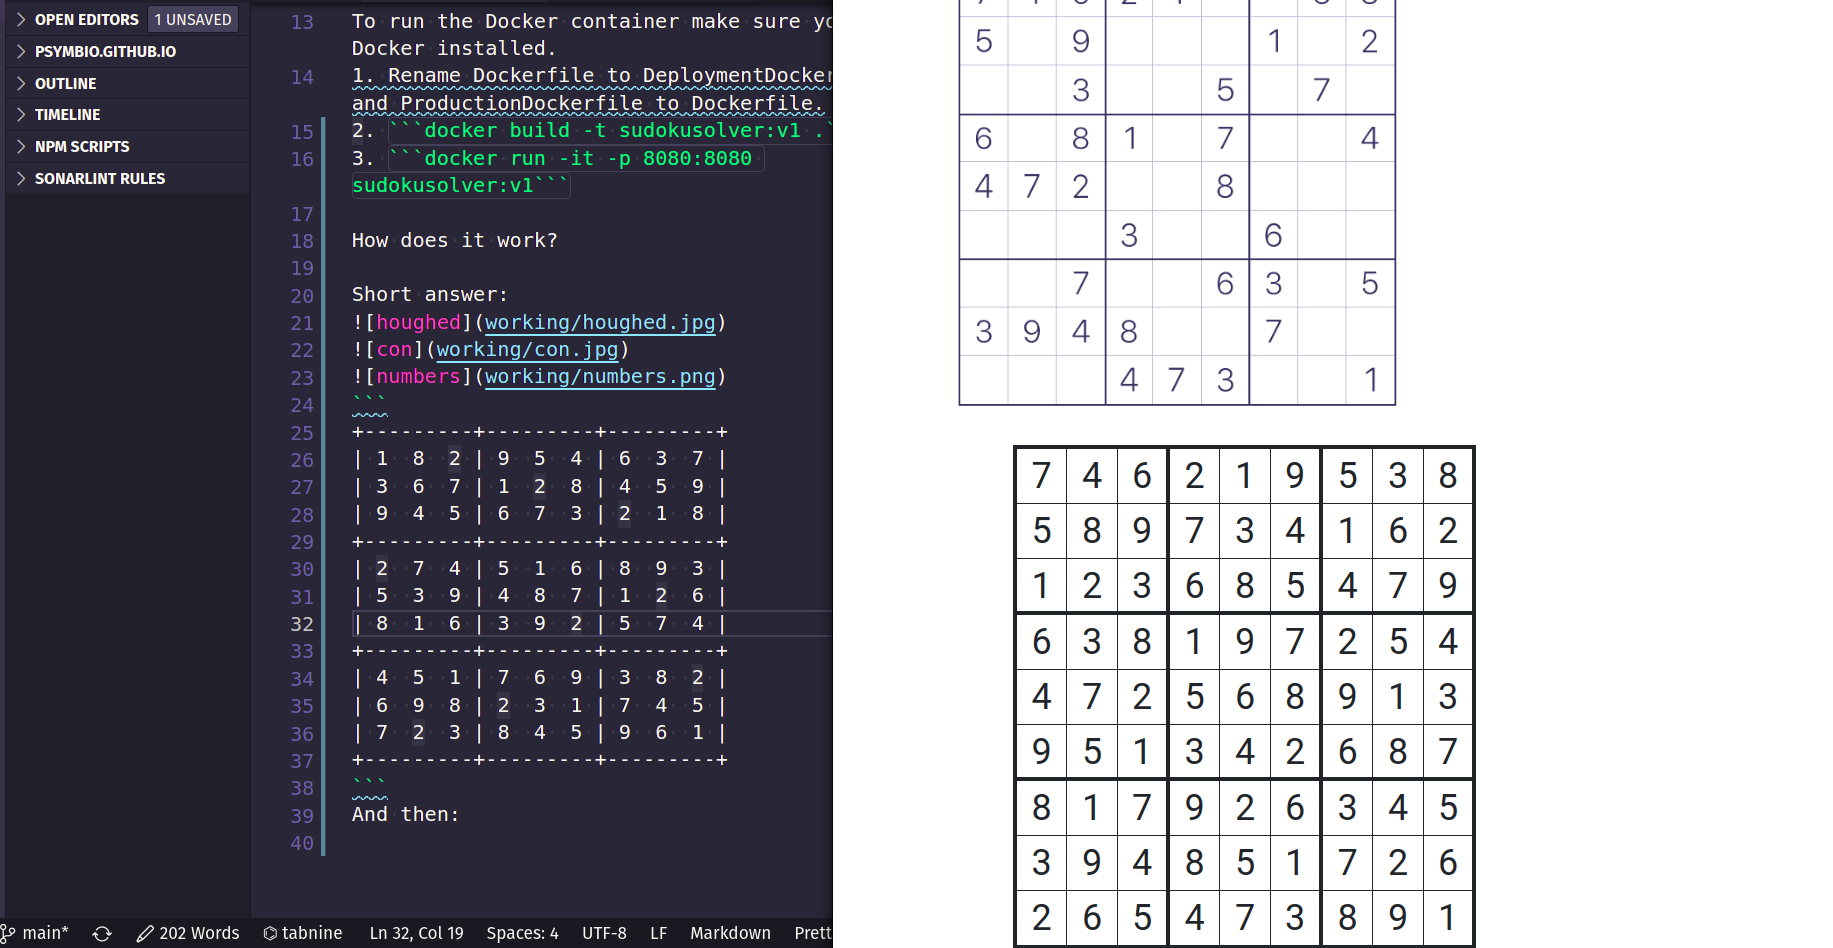Open the working/con.jpg link

click(x=527, y=349)
